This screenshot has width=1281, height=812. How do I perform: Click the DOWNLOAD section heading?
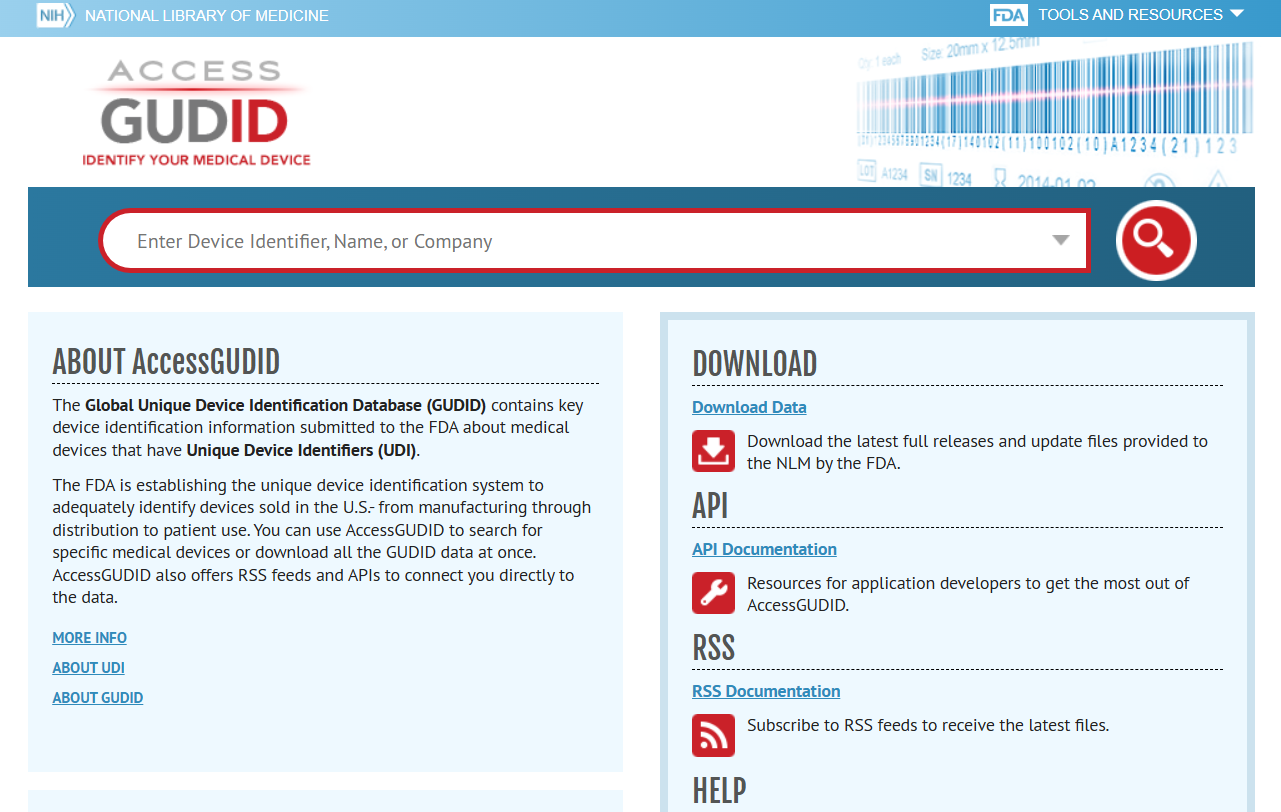tap(755, 364)
